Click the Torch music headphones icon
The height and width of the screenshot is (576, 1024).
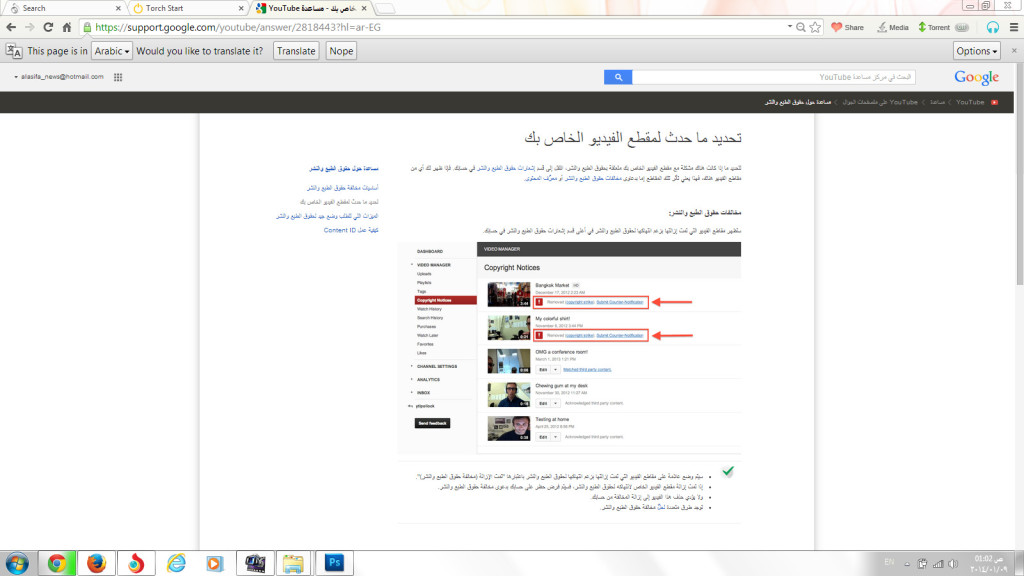pos(993,27)
